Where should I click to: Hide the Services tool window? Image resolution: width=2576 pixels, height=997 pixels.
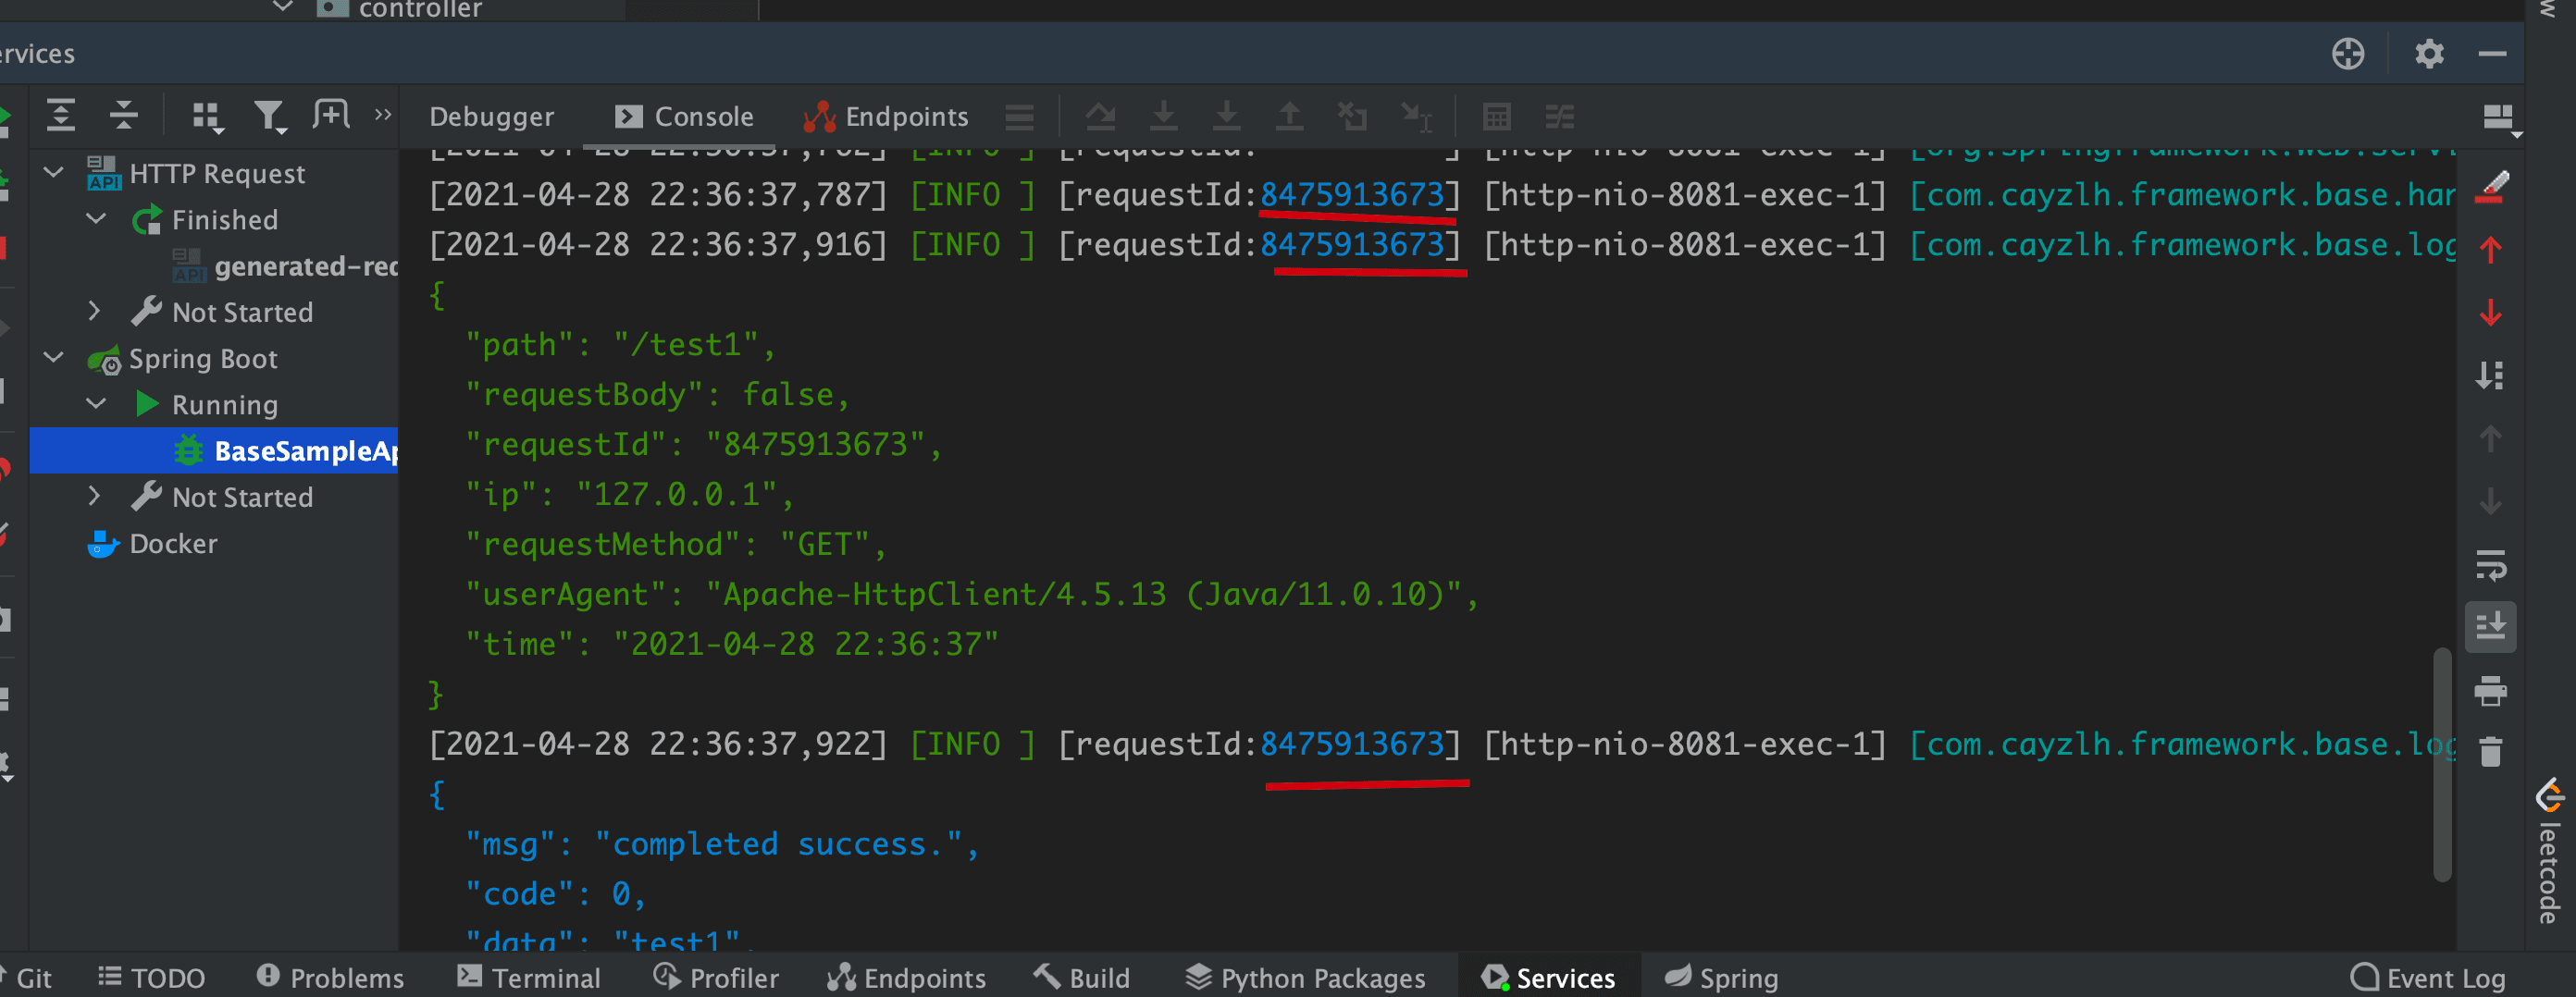2492,53
